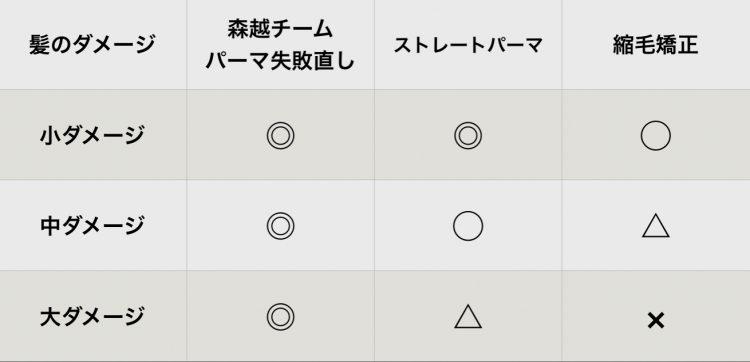Click the 小ダメージ row label
Image resolution: width=750 pixels, height=362 pixels.
tap(92, 136)
